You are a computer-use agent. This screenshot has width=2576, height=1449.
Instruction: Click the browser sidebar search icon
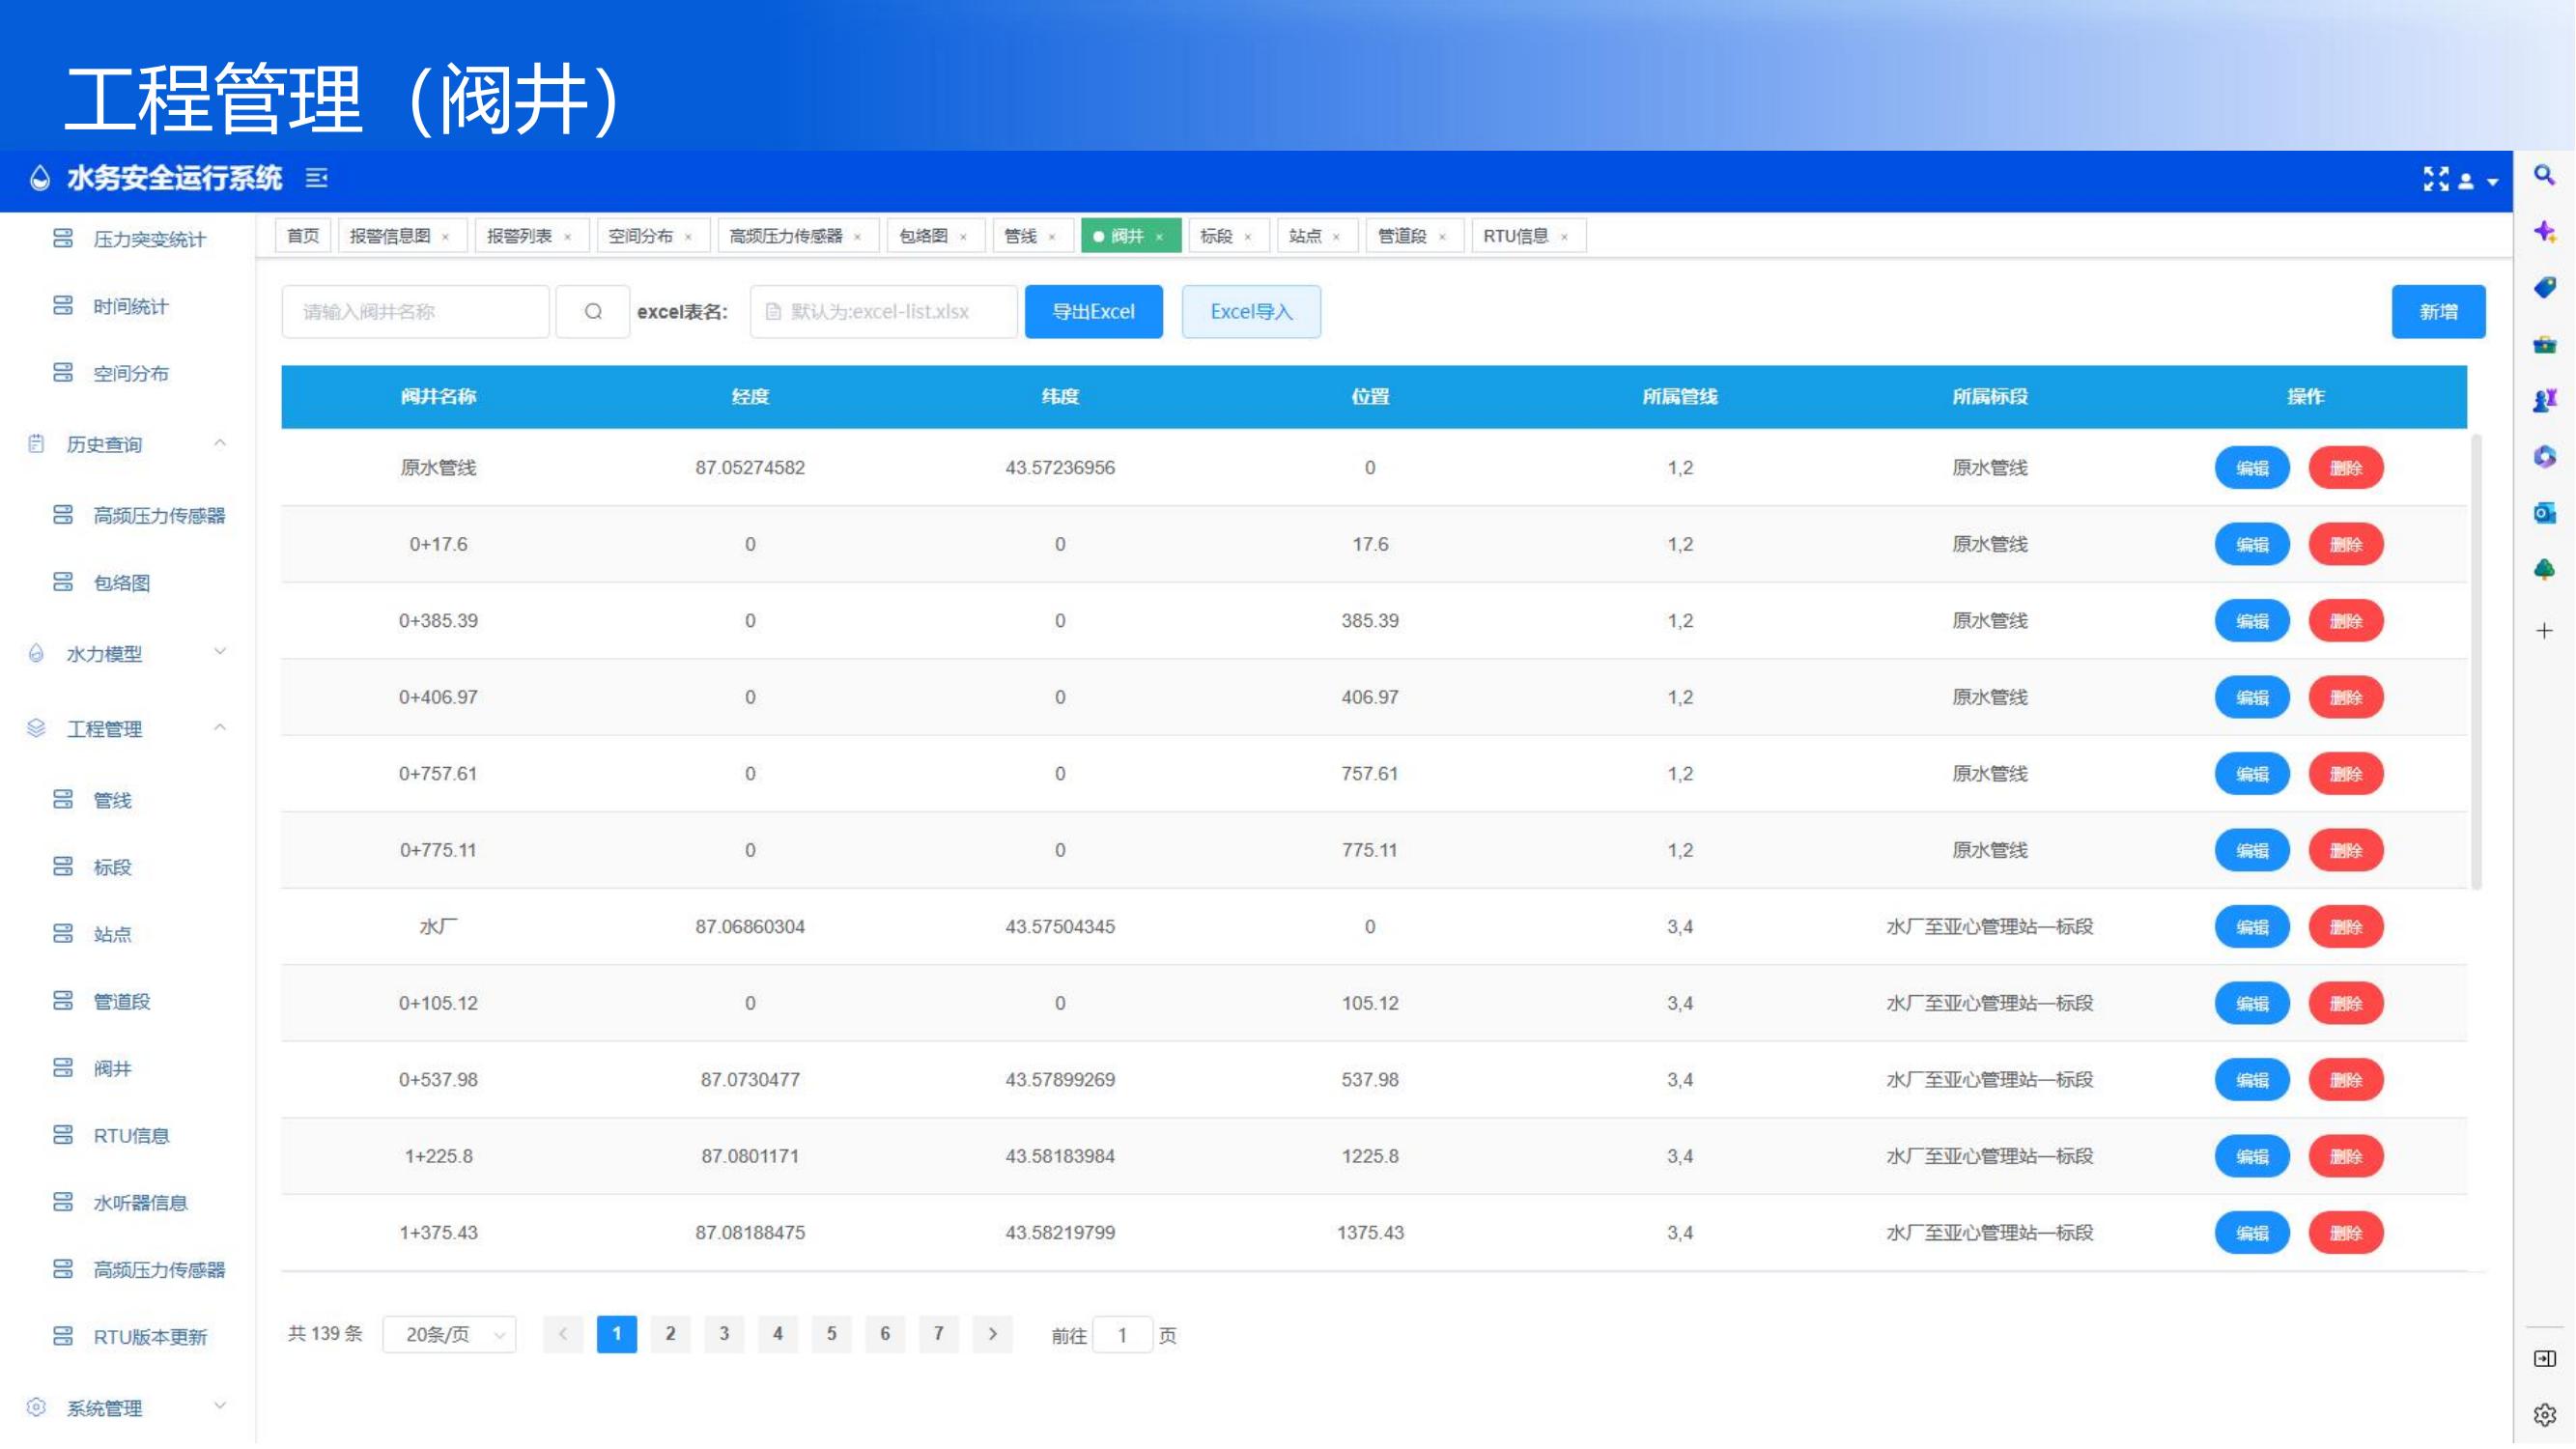pos(2545,176)
